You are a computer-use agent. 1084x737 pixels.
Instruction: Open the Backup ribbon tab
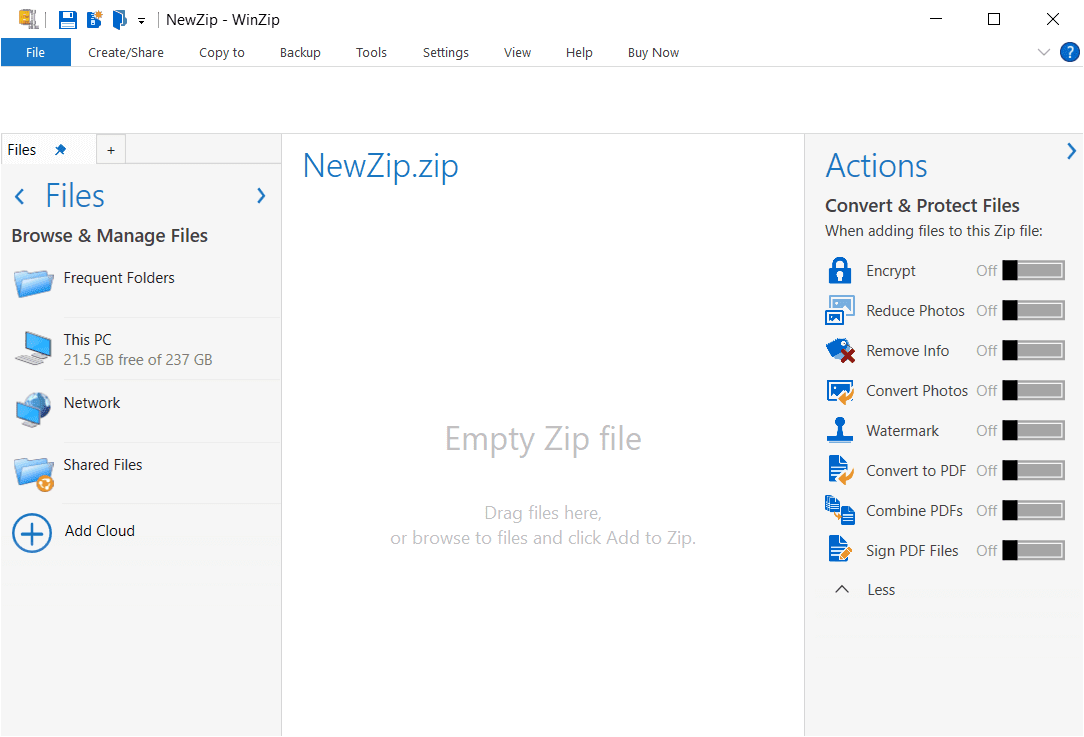[300, 53]
